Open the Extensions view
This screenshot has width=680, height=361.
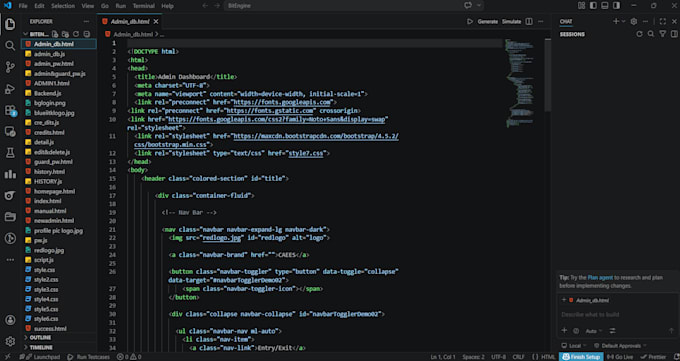coord(10,111)
